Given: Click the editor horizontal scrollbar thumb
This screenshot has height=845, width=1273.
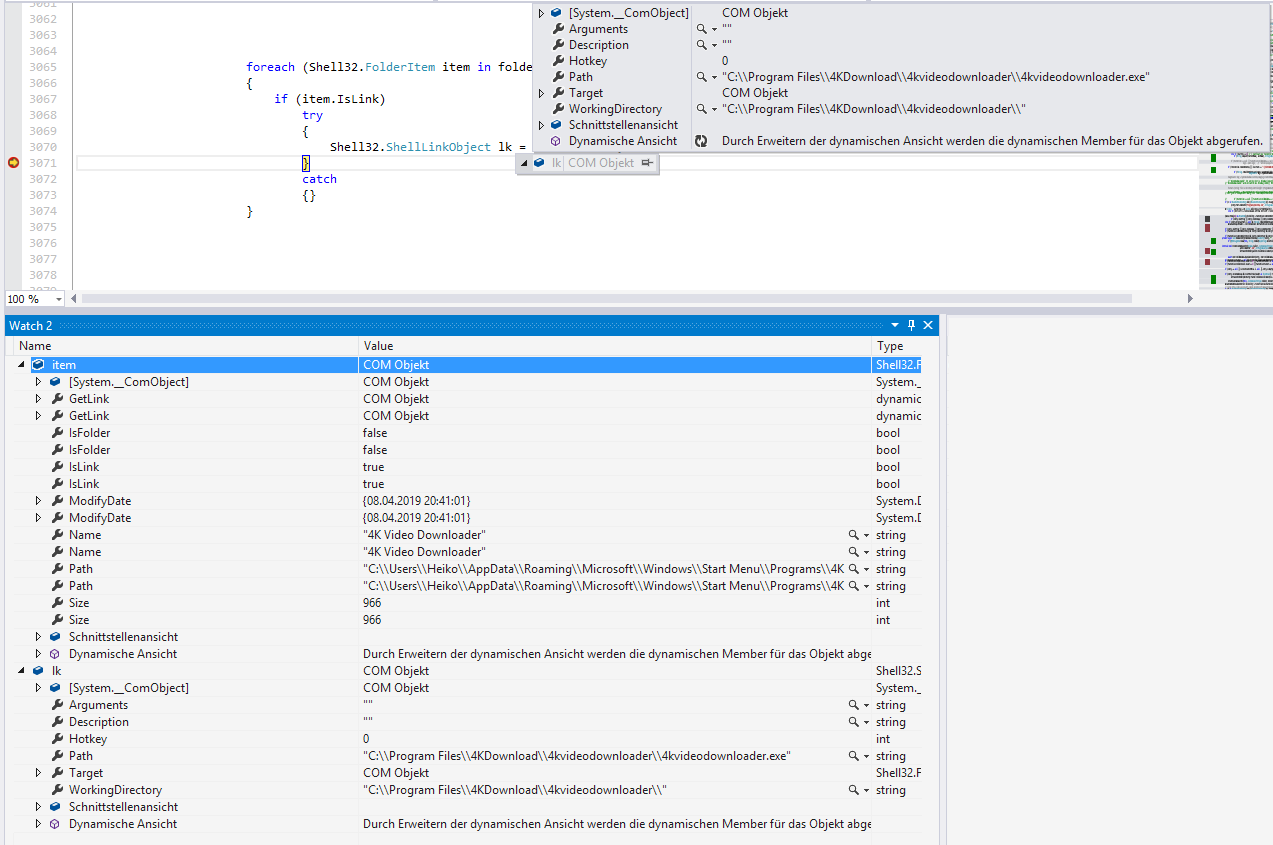Looking at the screenshot, I should (606, 299).
